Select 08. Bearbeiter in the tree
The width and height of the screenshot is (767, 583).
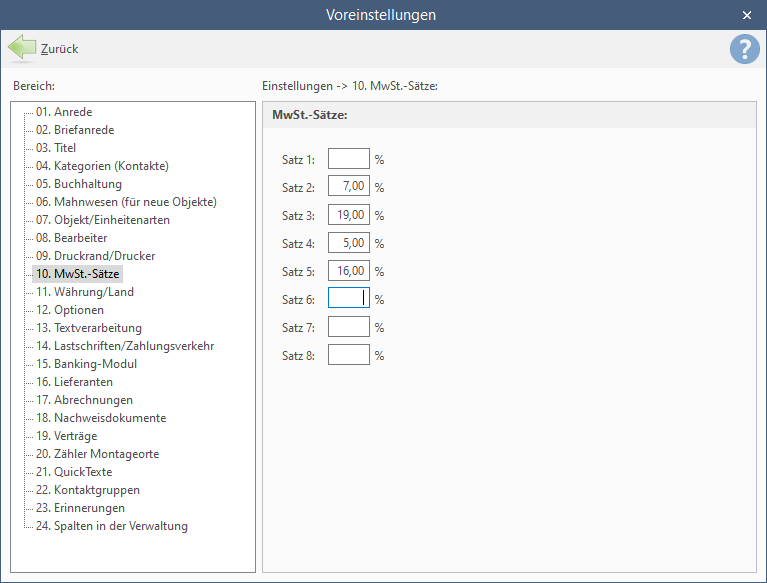click(x=71, y=238)
